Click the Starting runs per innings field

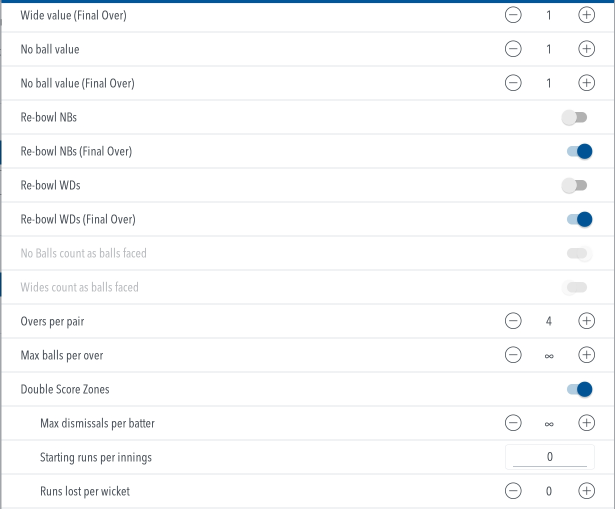pos(550,457)
